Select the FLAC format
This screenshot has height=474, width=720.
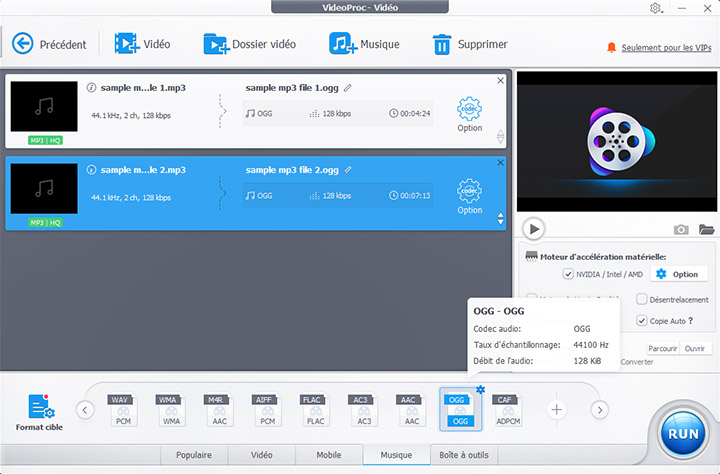click(315, 410)
